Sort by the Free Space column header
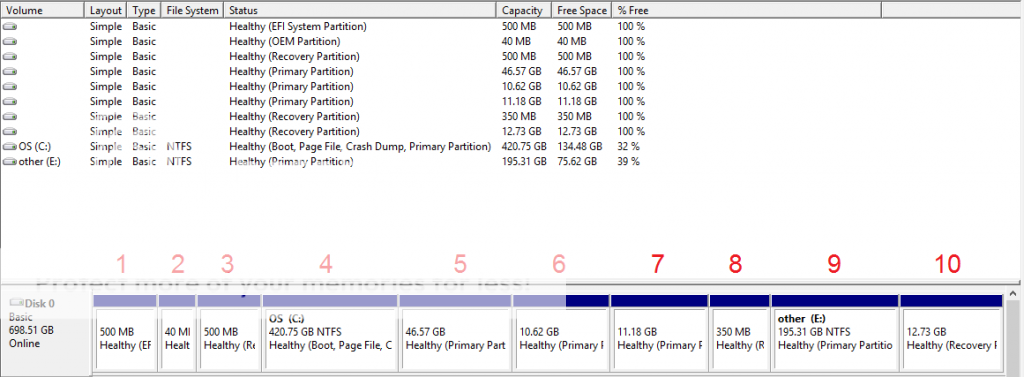 (x=582, y=10)
